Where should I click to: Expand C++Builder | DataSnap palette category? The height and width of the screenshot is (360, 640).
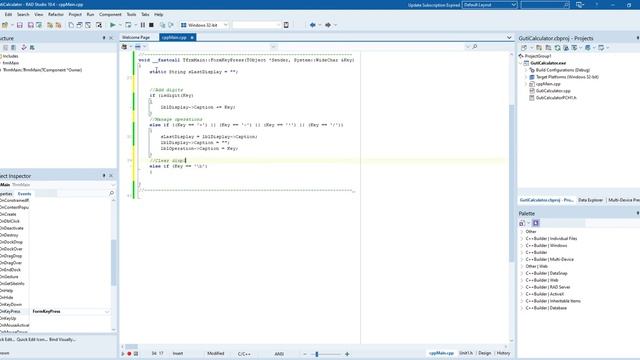point(522,273)
